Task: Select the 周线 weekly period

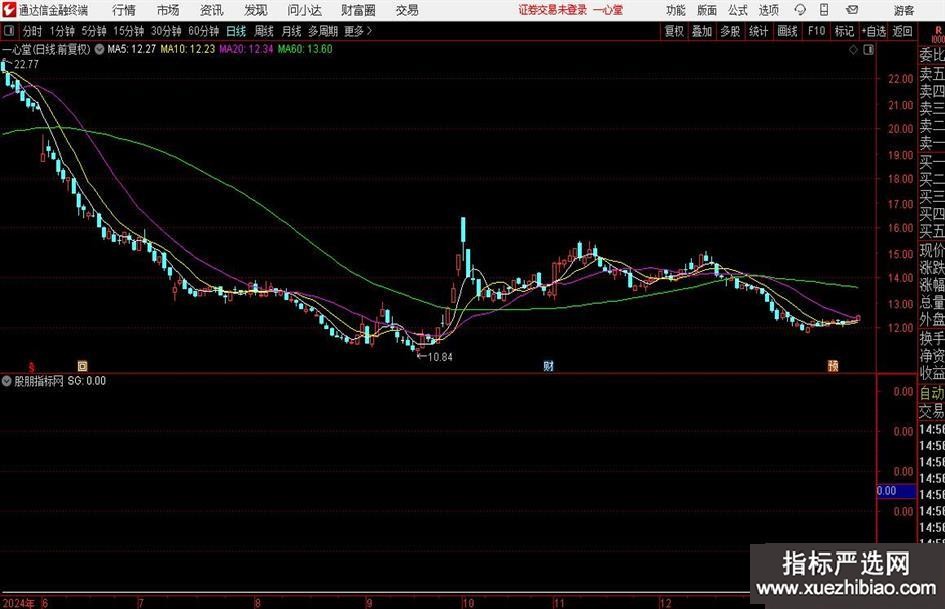Action: (x=264, y=31)
